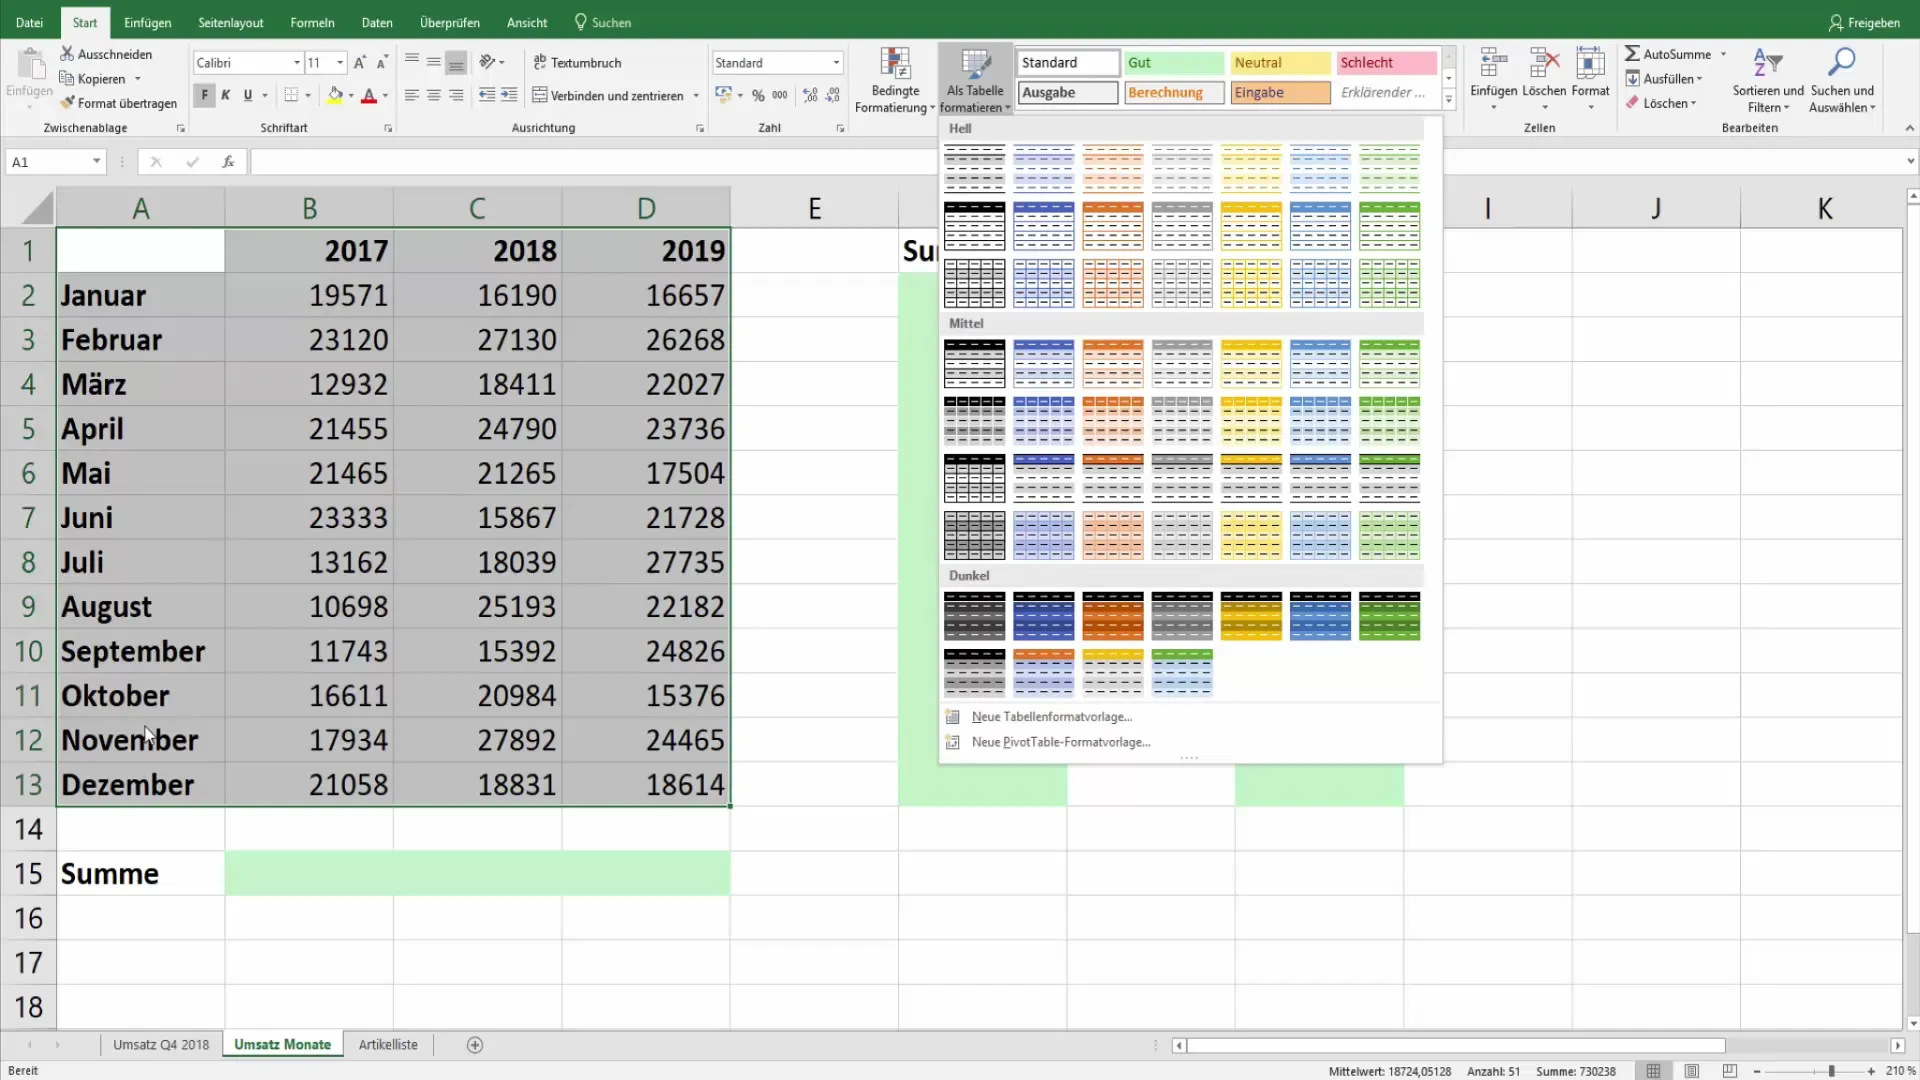Click the increase decimal places icon

810,96
